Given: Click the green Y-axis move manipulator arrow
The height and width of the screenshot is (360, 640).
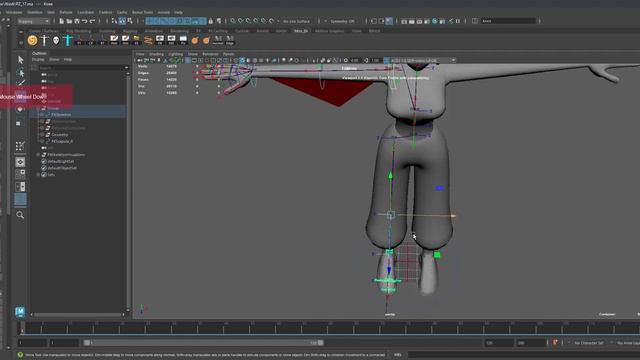Looking at the screenshot, I should tap(390, 176).
